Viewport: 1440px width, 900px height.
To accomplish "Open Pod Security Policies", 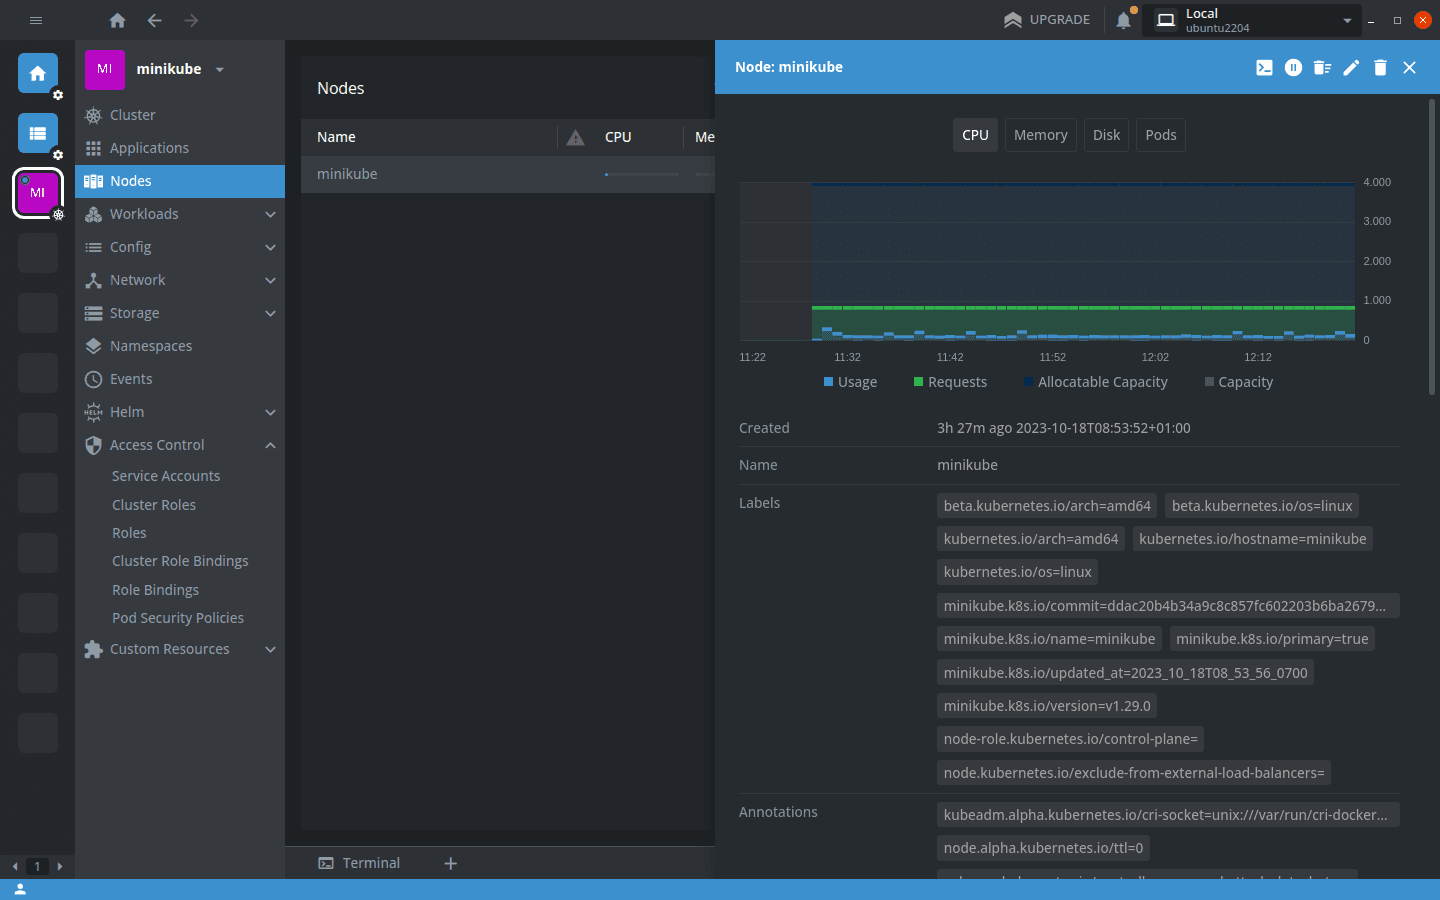I will click(x=178, y=618).
